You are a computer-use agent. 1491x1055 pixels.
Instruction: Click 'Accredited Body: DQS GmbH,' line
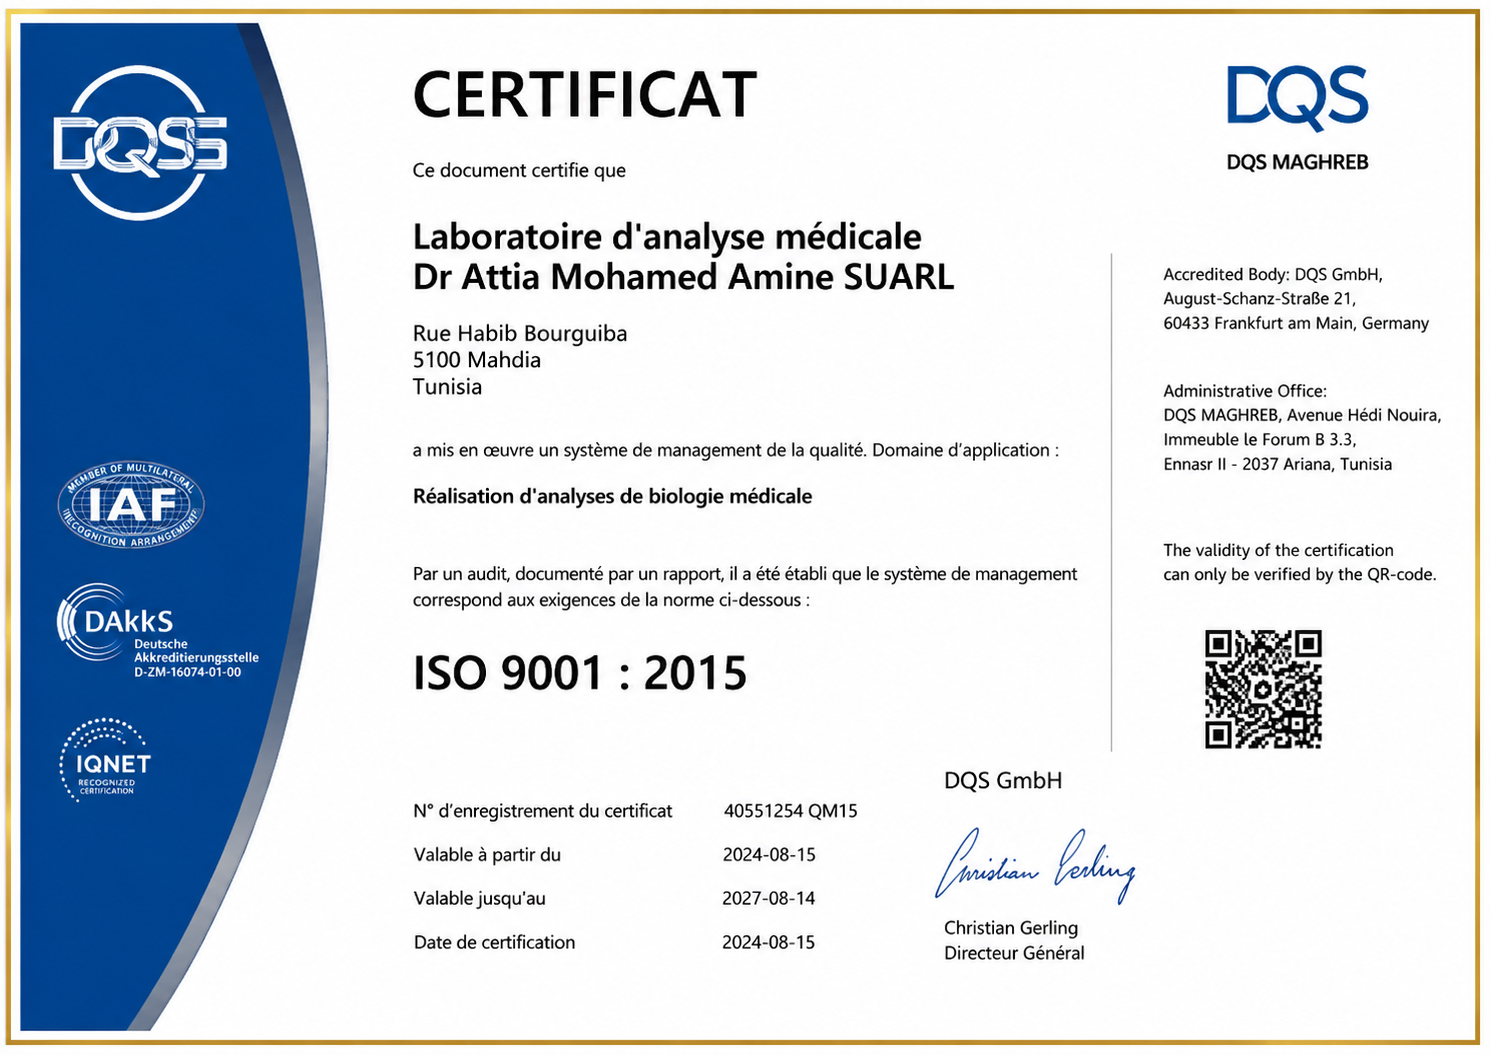1273,275
